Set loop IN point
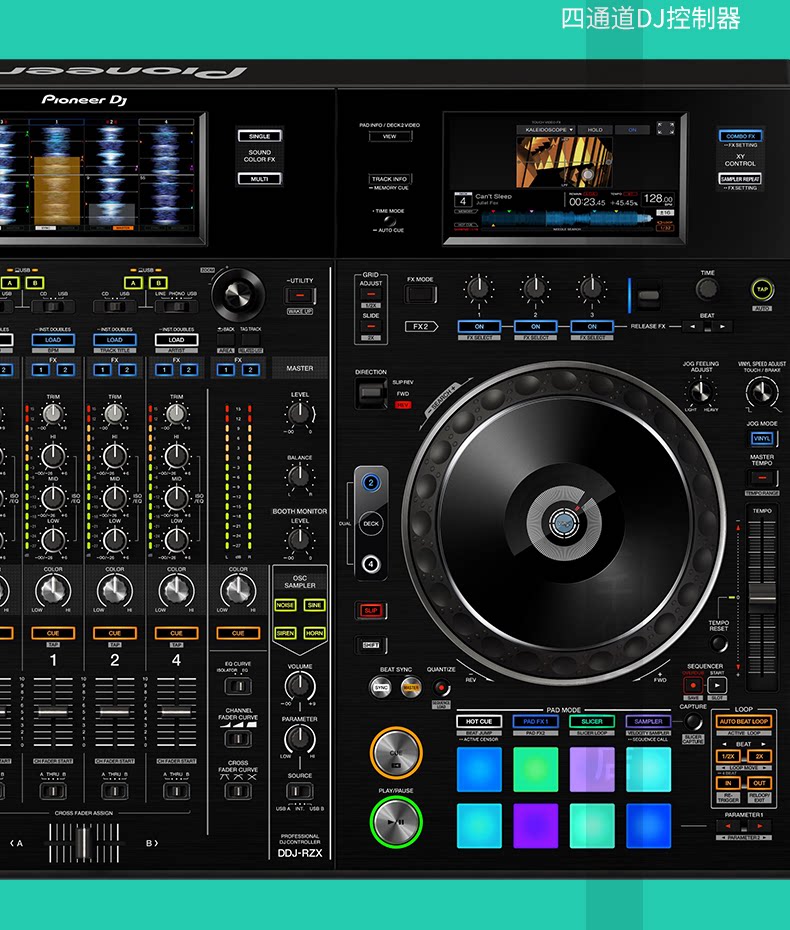Viewport: 790px width, 930px height. point(728,783)
